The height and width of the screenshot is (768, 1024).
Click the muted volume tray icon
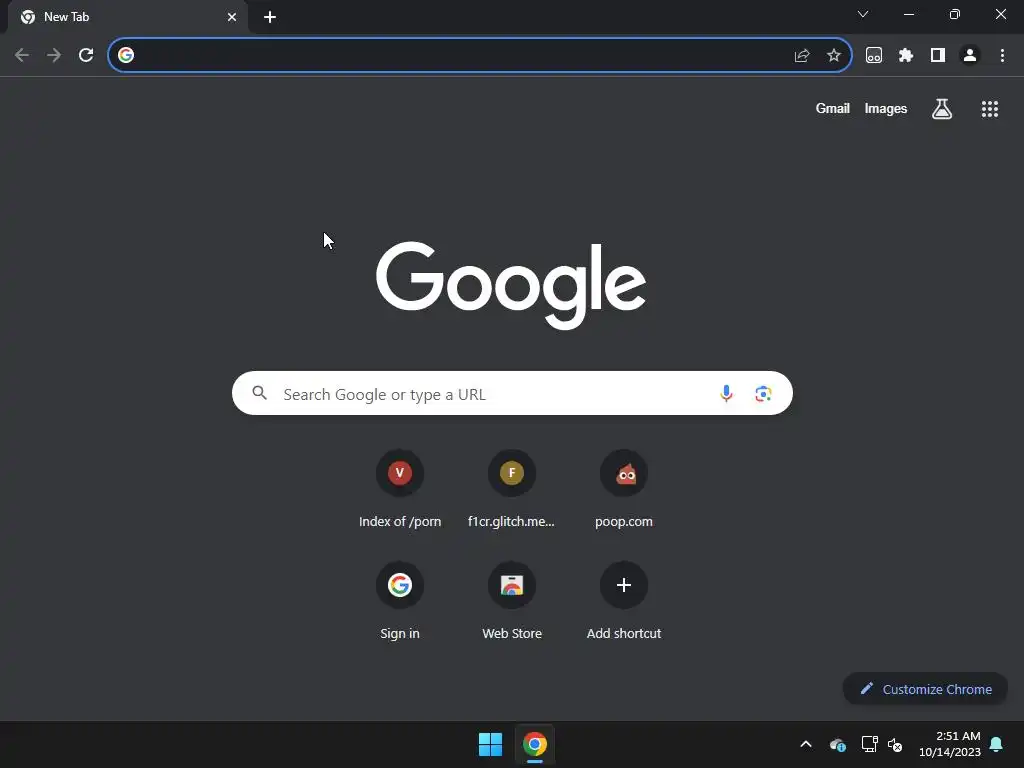[x=895, y=744]
